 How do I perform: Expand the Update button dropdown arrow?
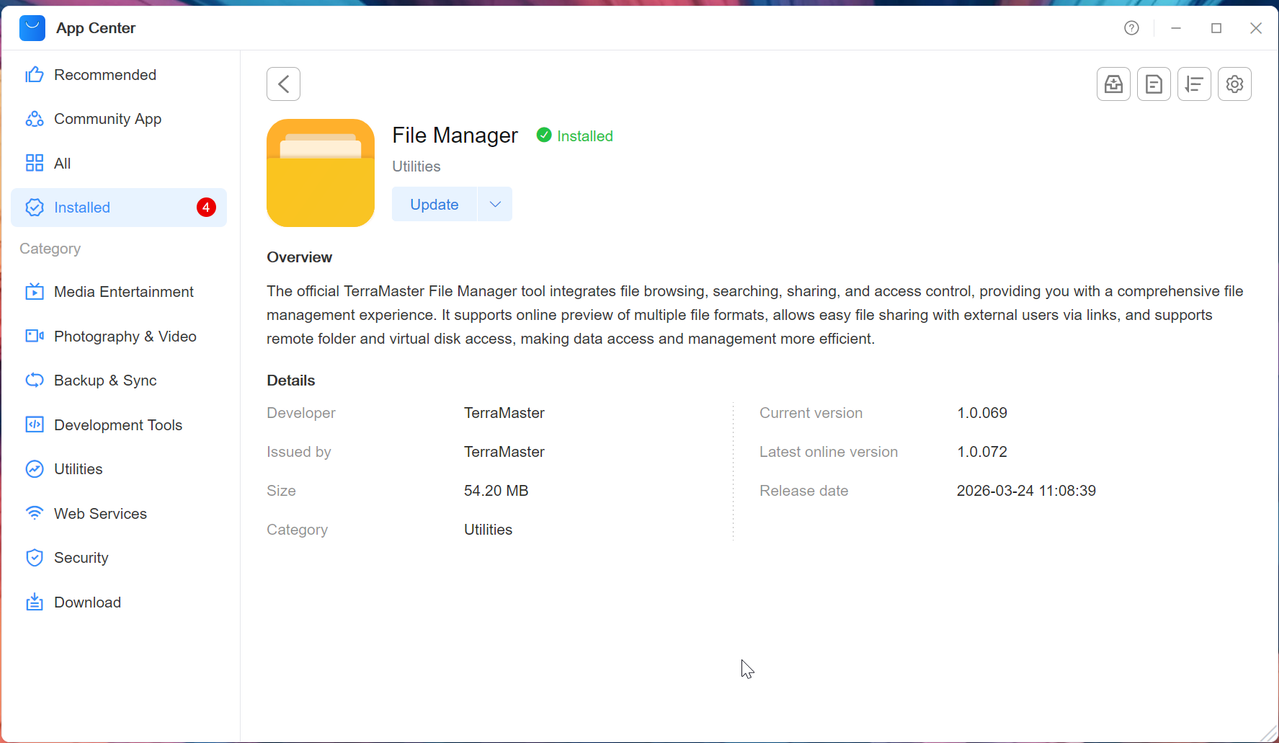click(x=495, y=204)
